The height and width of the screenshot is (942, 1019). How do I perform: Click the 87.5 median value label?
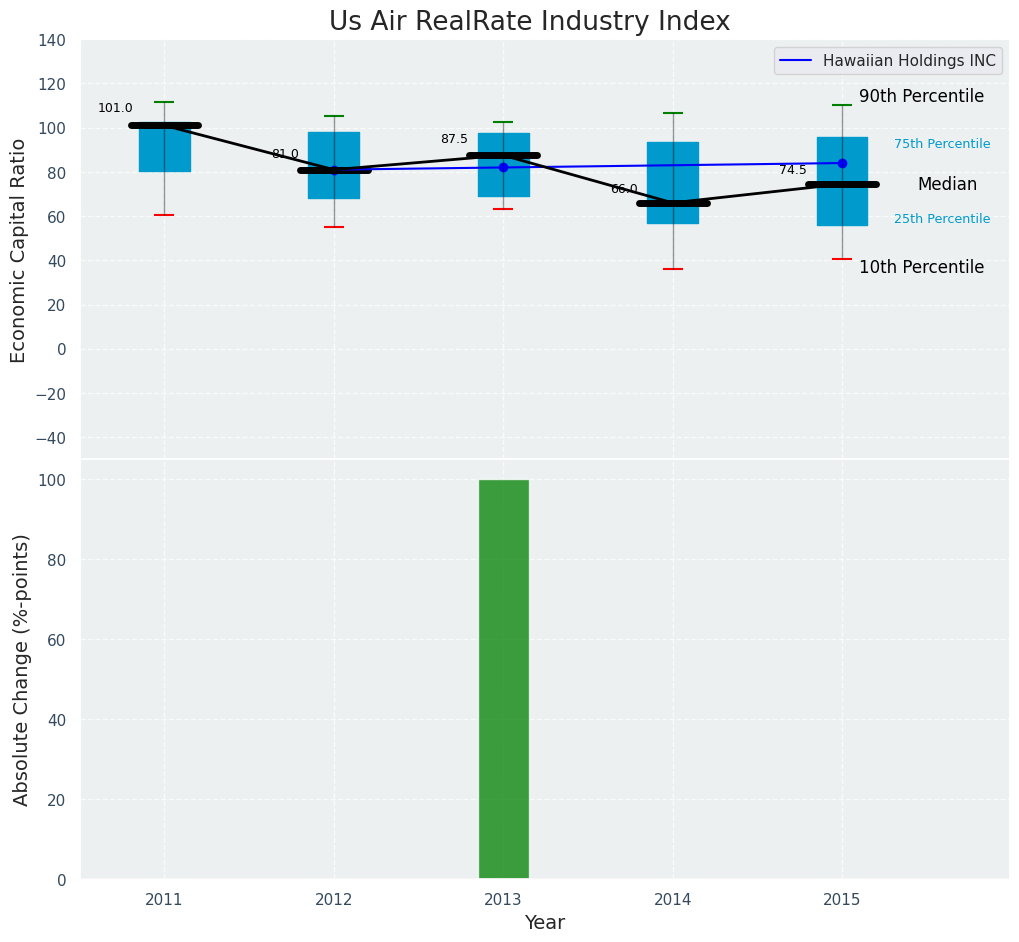(x=454, y=139)
